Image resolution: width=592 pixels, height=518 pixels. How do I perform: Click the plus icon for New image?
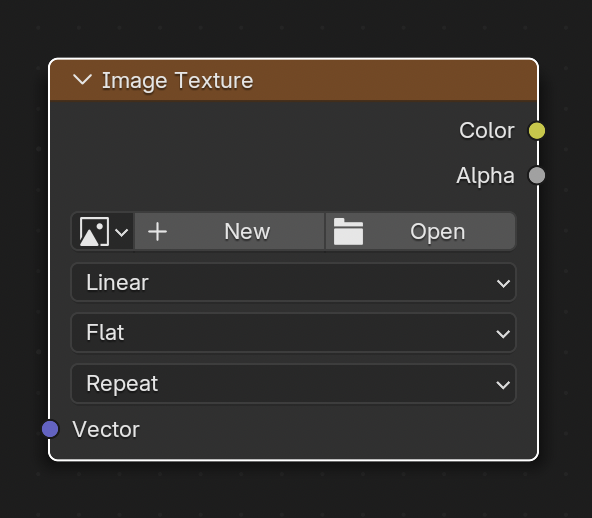click(157, 231)
